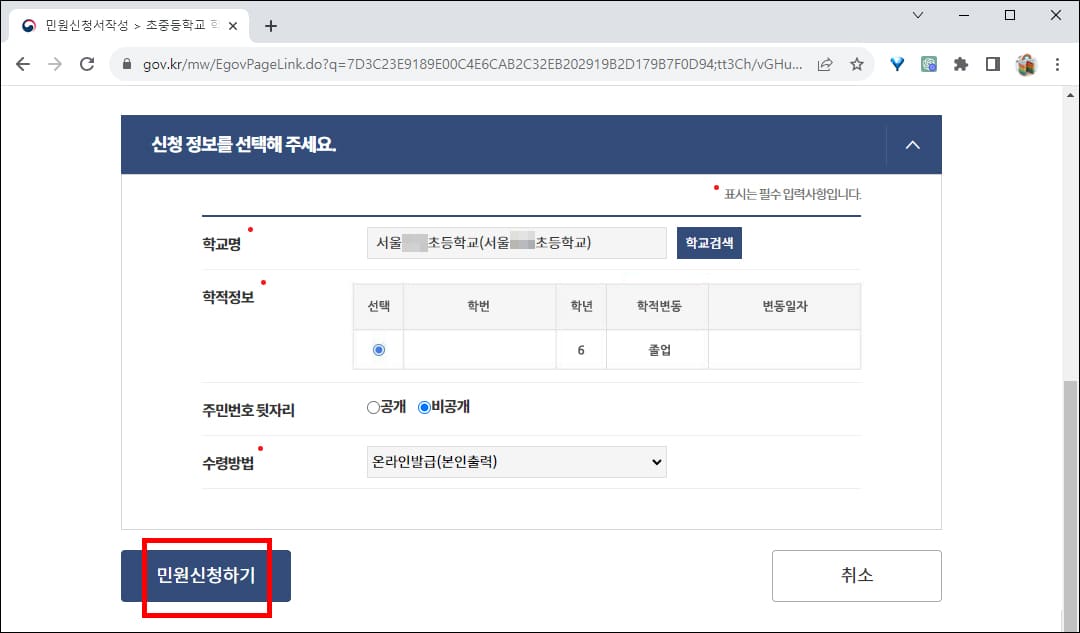Click the 민원신청하기 button
1080x633 pixels.
205,575
